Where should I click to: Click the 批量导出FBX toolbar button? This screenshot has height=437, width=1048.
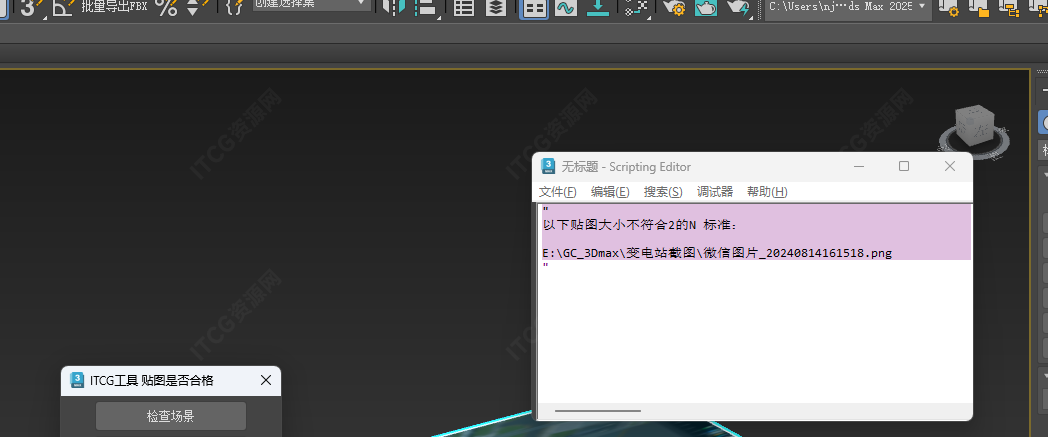pos(114,8)
